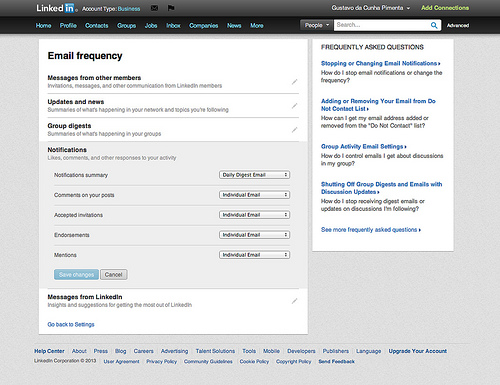Open Developers footer link
The height and width of the screenshot is (385, 500).
[x=301, y=351]
